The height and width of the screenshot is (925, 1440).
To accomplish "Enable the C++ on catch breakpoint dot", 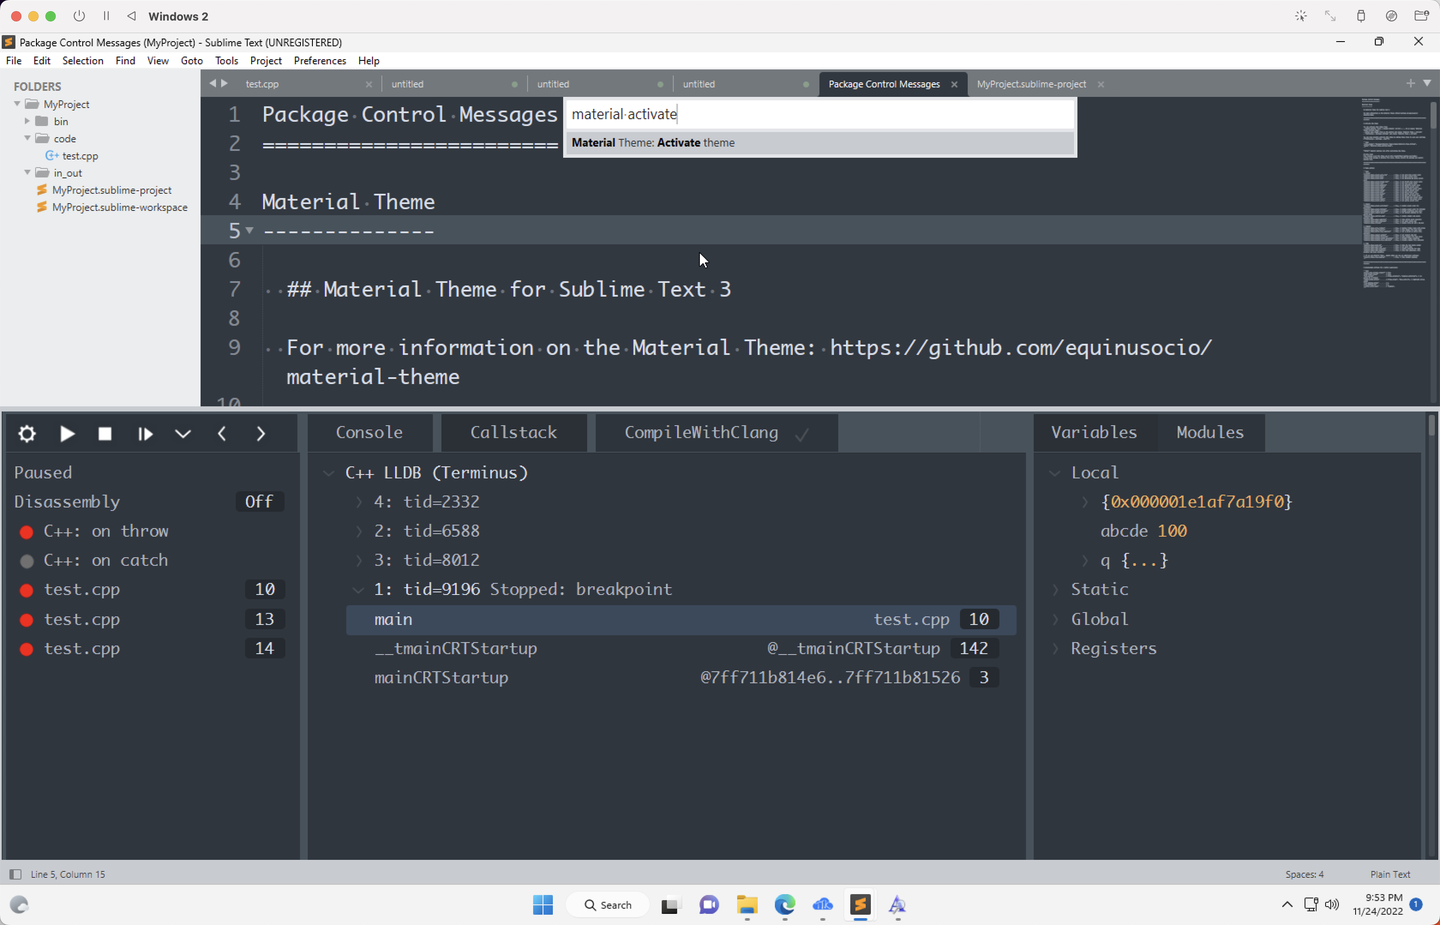I will point(27,561).
